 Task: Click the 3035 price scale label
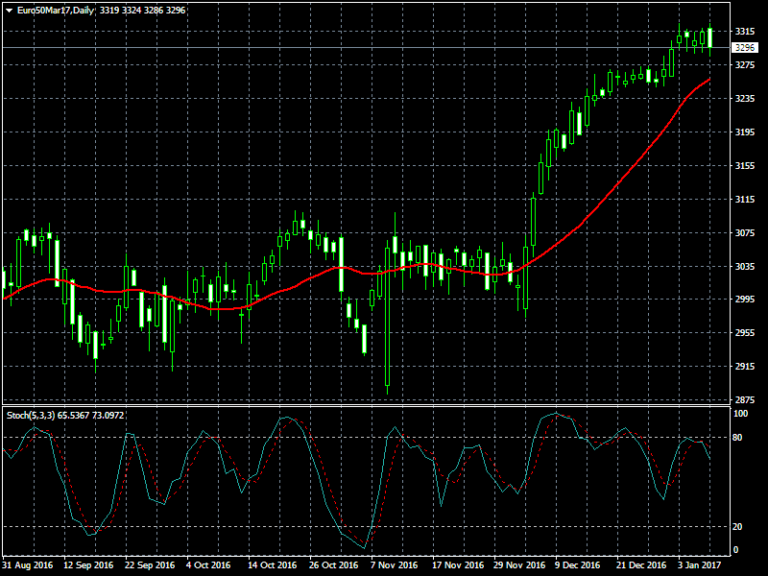(x=744, y=266)
